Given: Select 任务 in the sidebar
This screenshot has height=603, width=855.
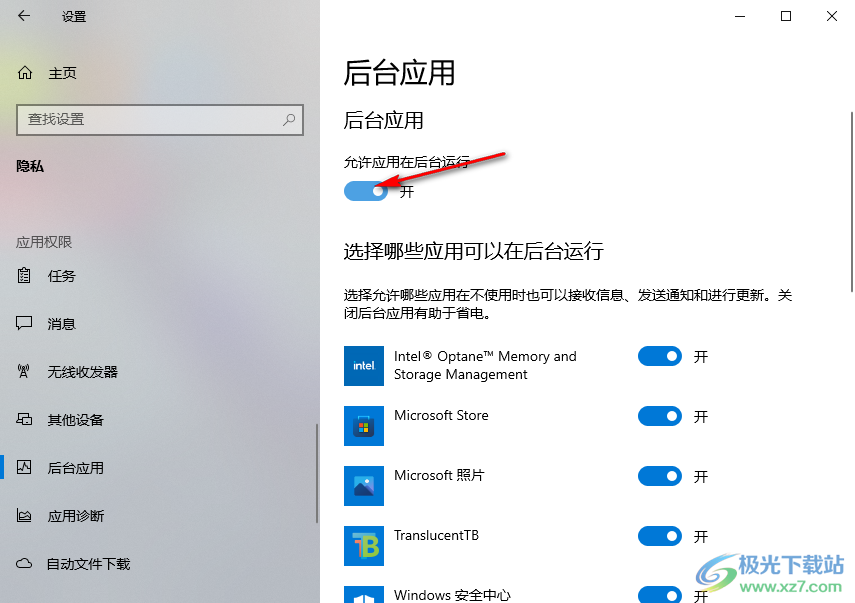Looking at the screenshot, I should (62, 276).
